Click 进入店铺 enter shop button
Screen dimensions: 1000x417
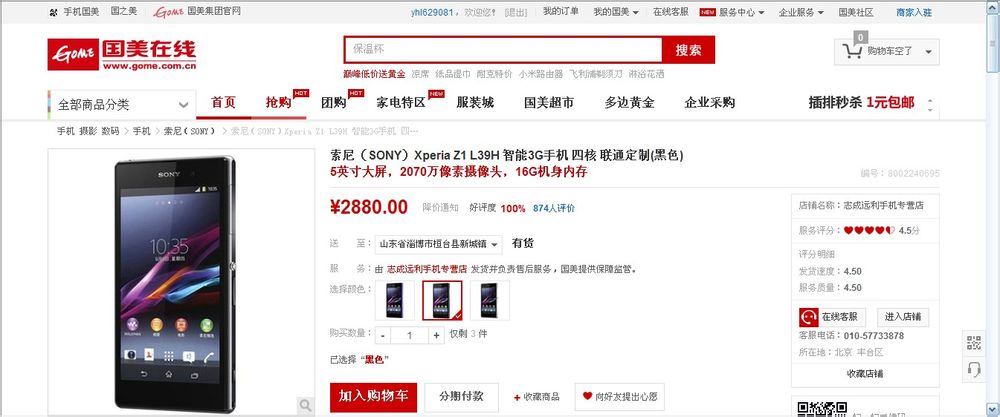coord(903,317)
